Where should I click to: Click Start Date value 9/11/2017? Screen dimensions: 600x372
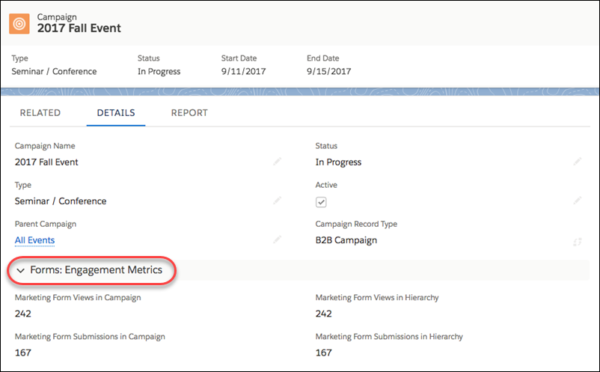click(243, 71)
